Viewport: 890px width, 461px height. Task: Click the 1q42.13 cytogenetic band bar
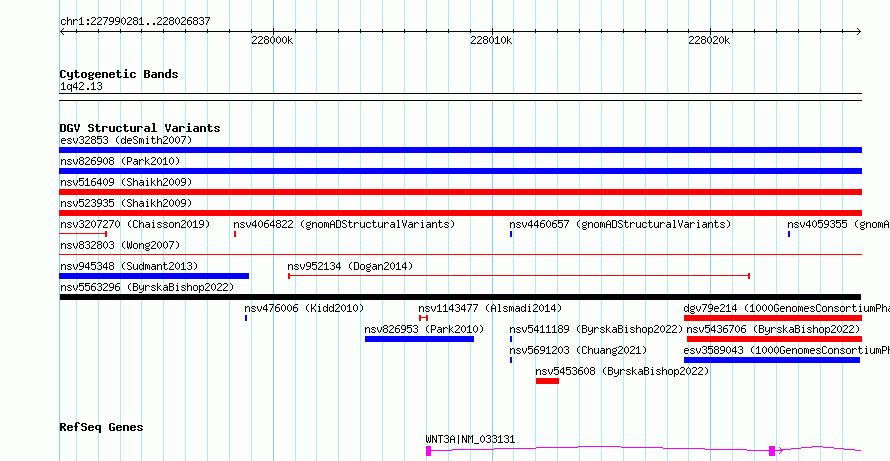pyautogui.click(x=460, y=97)
